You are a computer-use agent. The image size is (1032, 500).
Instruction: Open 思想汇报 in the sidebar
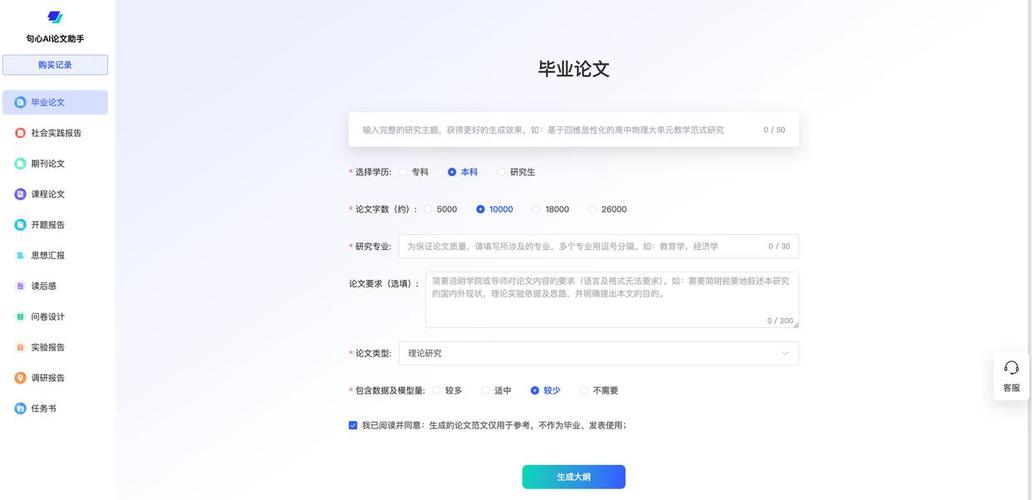(55, 255)
